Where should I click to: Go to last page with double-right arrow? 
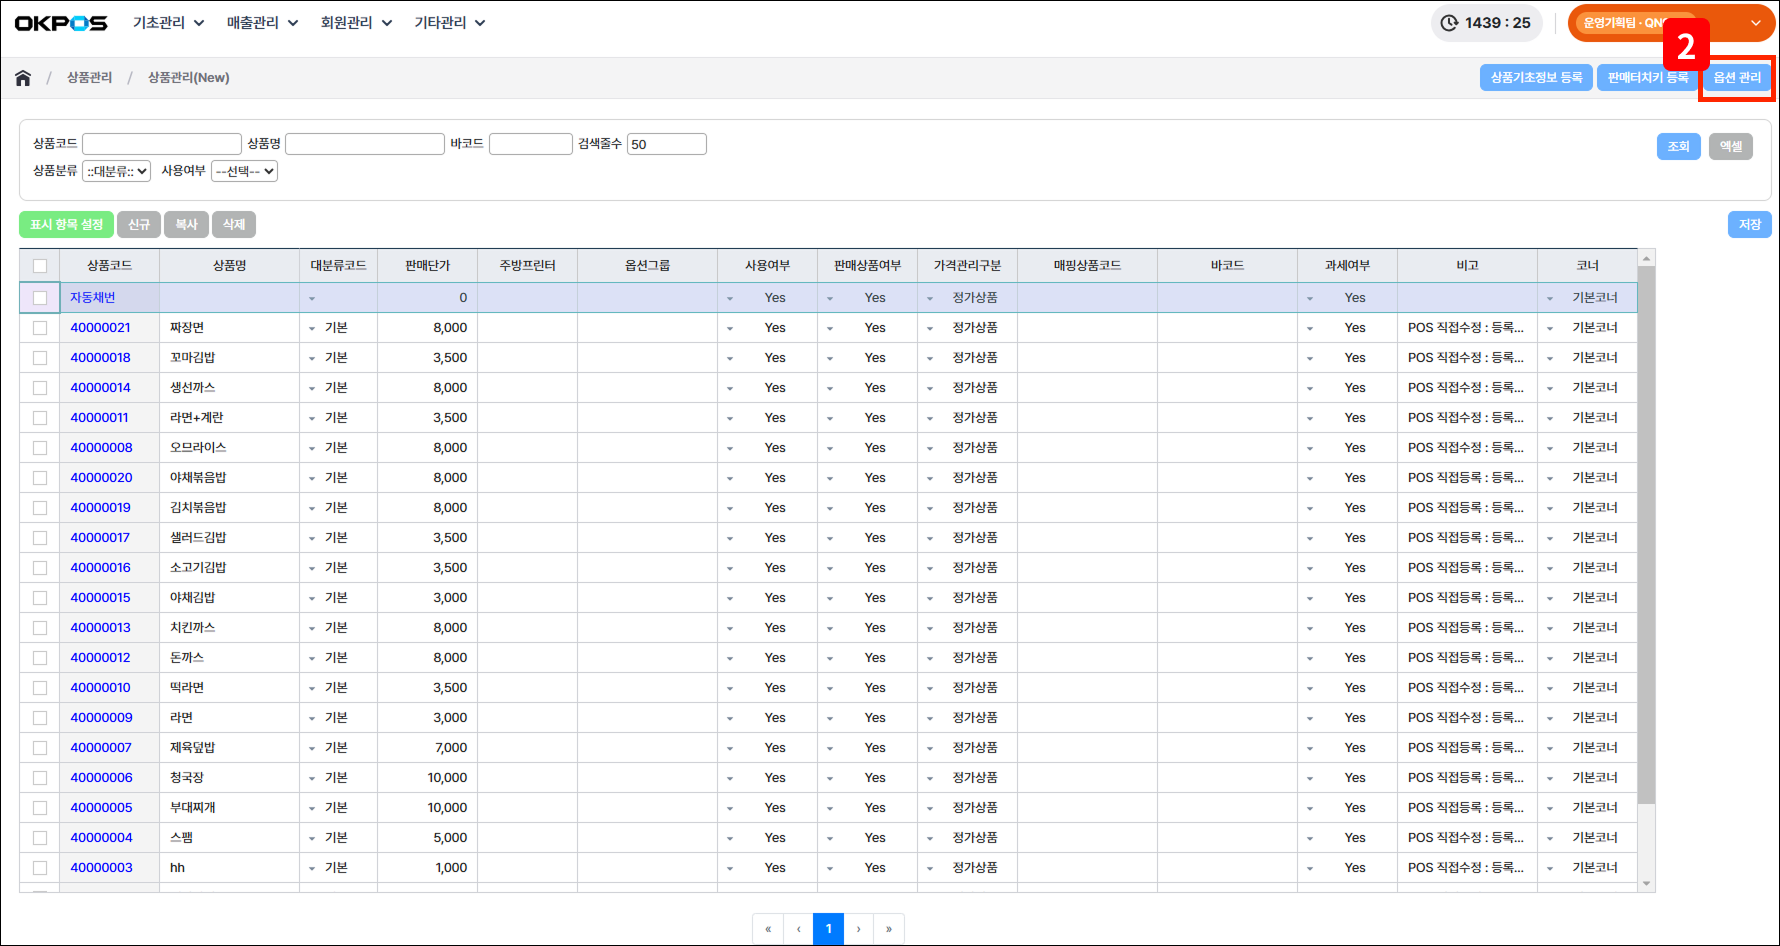click(x=888, y=929)
